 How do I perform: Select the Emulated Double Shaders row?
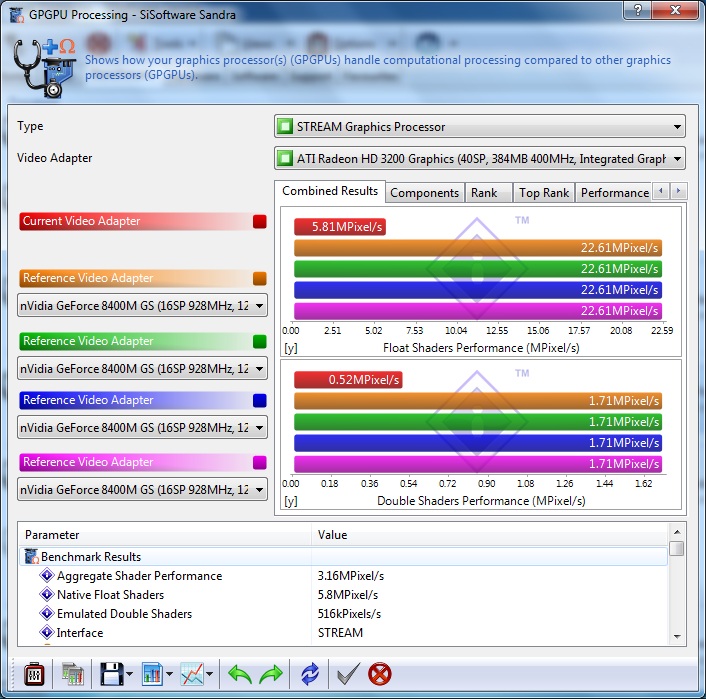(x=344, y=613)
